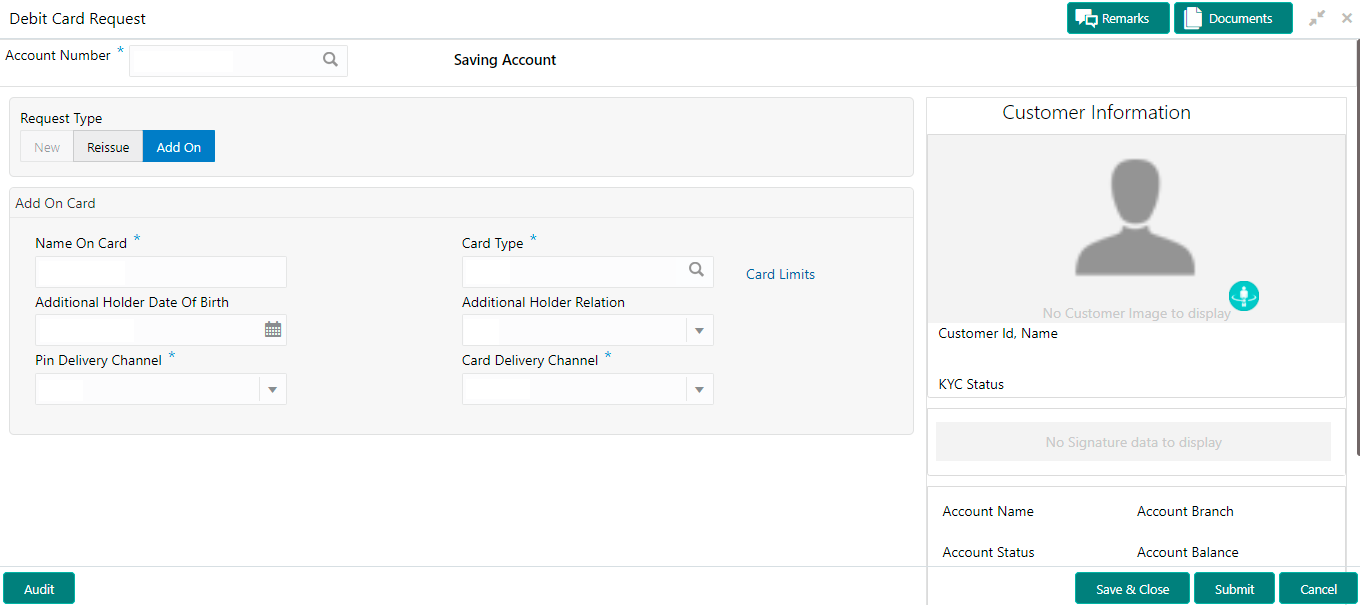Click the Save & Close button

(x=1132, y=589)
